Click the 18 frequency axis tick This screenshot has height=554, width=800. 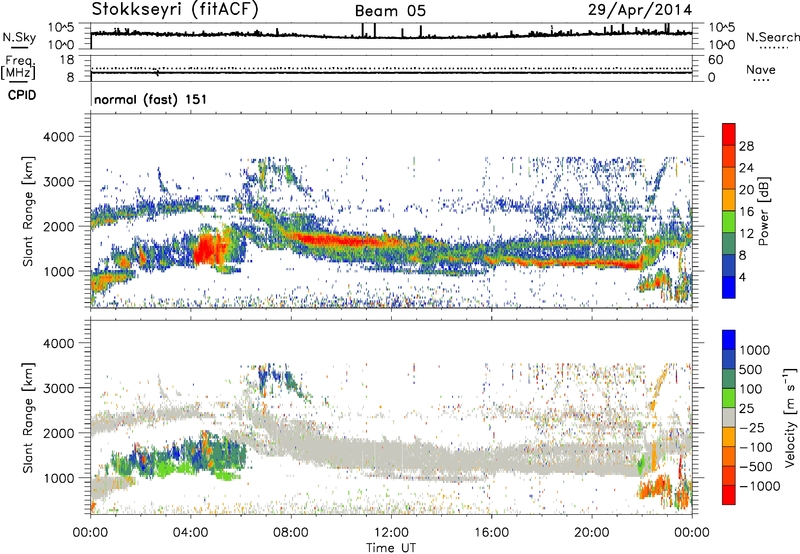coord(67,59)
